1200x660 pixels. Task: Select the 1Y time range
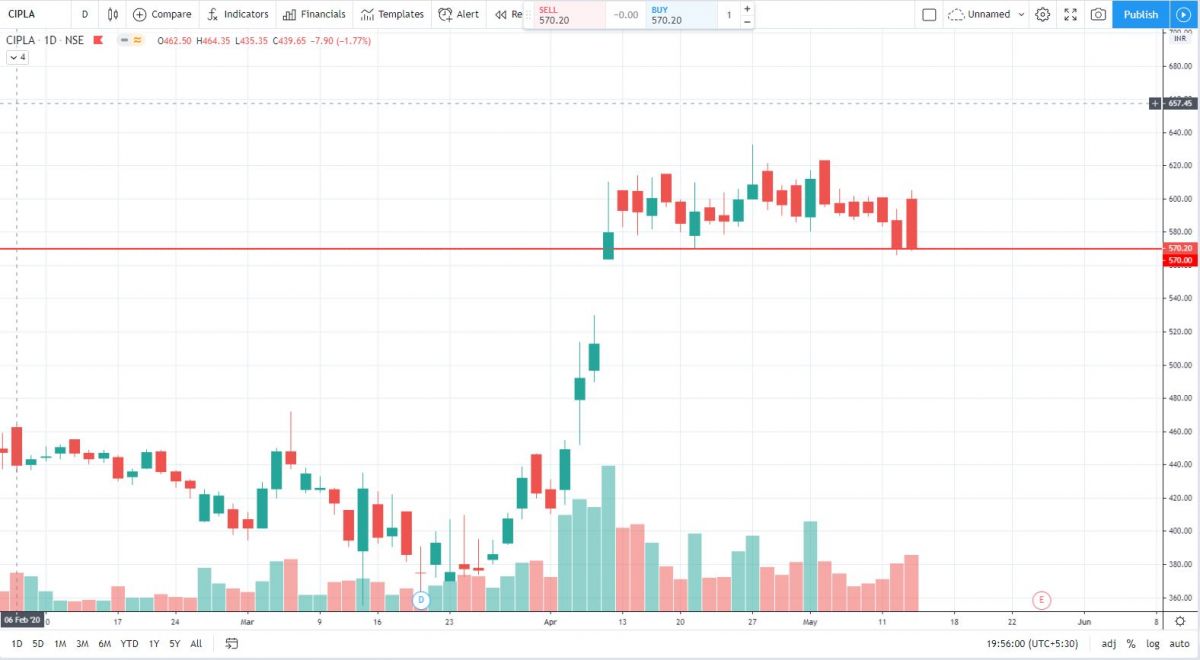[x=153, y=644]
